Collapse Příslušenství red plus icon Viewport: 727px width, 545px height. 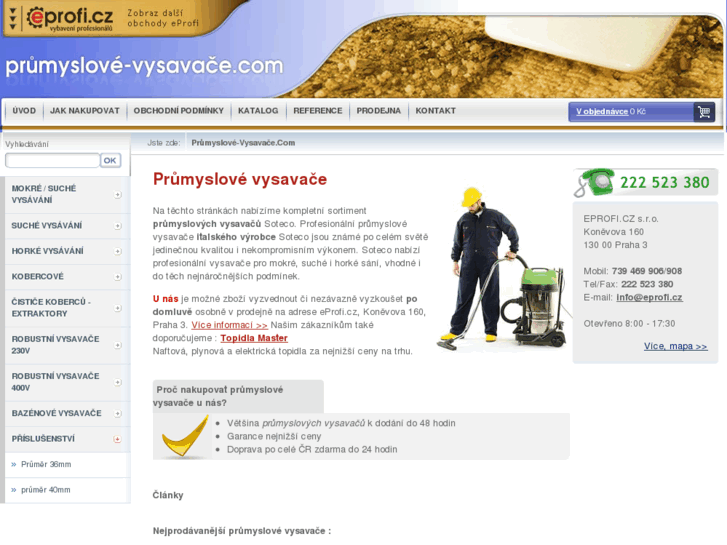[x=117, y=439]
